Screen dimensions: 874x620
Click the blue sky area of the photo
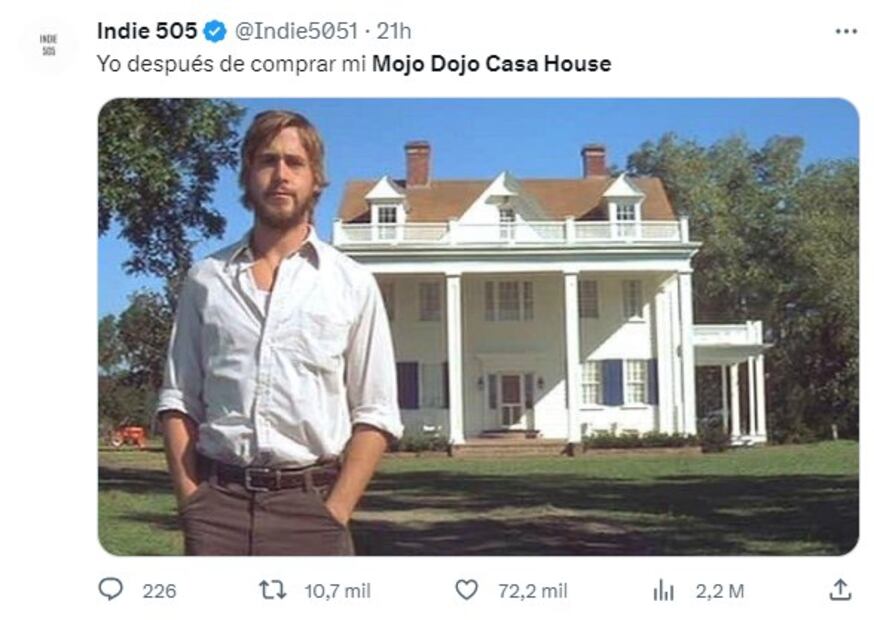(x=502, y=134)
